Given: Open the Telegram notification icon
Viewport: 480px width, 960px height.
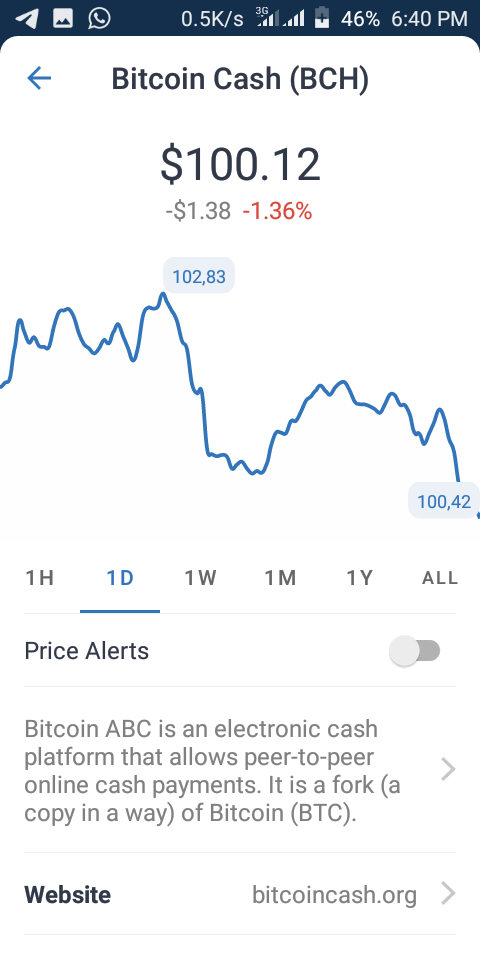Looking at the screenshot, I should (26, 18).
